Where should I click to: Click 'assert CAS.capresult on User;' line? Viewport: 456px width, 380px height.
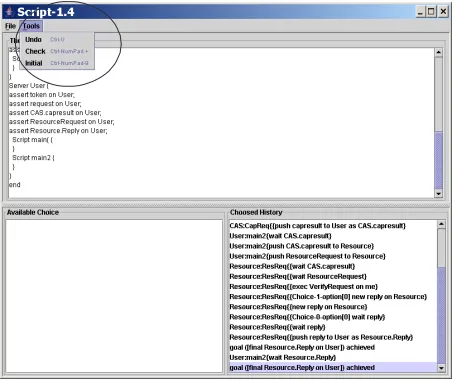pos(55,113)
